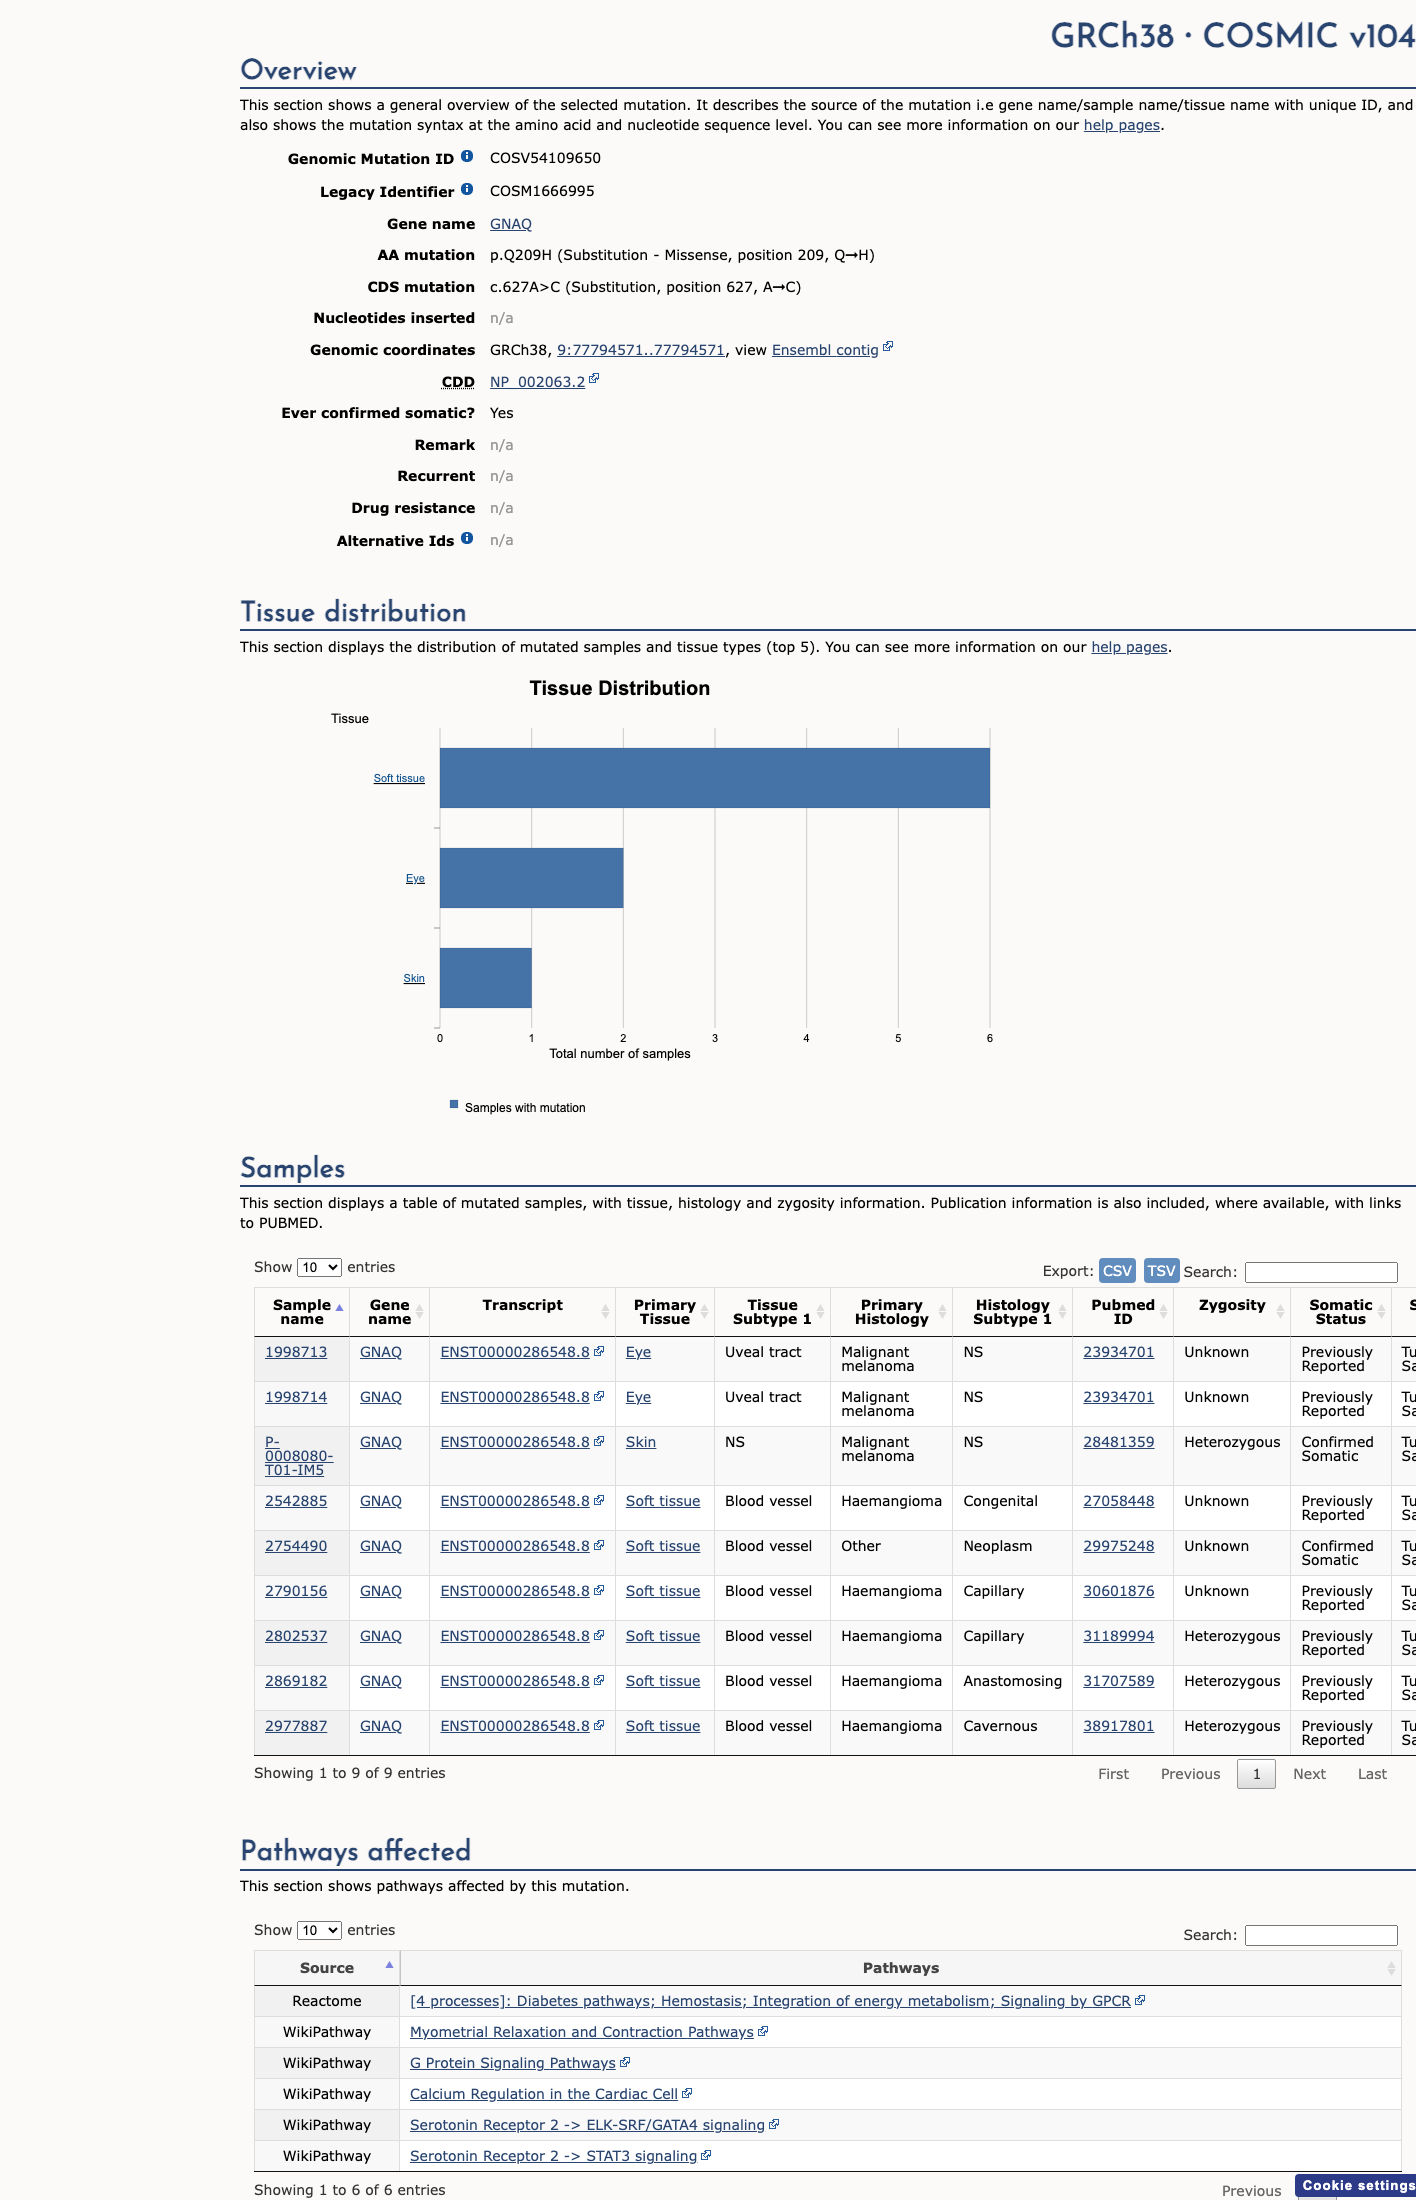This screenshot has width=1416, height=2200.
Task: Open Serotonin Receptor 2 ELK-SRF/GATA4 signaling link
Action: pos(587,2125)
